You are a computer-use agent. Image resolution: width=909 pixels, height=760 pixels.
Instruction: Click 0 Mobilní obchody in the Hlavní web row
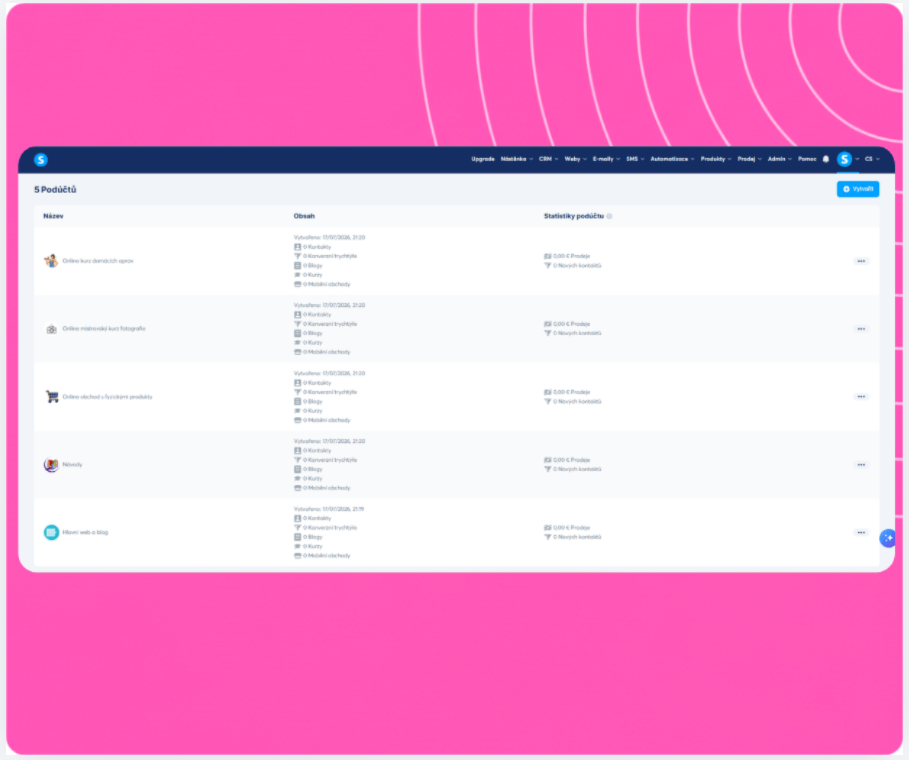click(326, 555)
